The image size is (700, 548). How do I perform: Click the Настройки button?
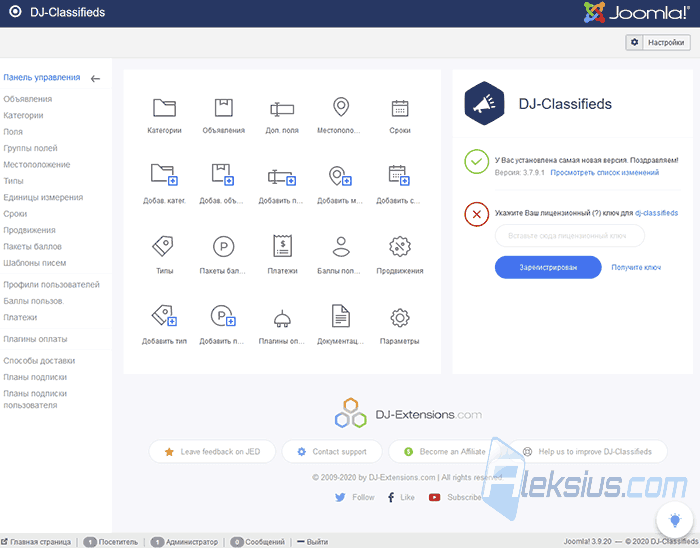pyautogui.click(x=658, y=42)
